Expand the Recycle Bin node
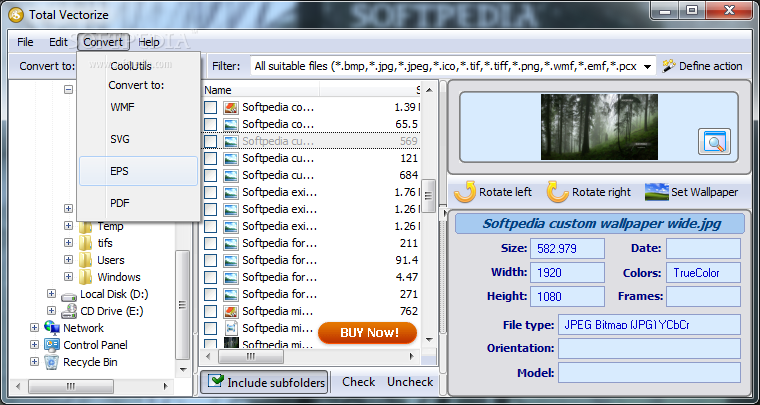Image resolution: width=760 pixels, height=405 pixels. [34, 362]
